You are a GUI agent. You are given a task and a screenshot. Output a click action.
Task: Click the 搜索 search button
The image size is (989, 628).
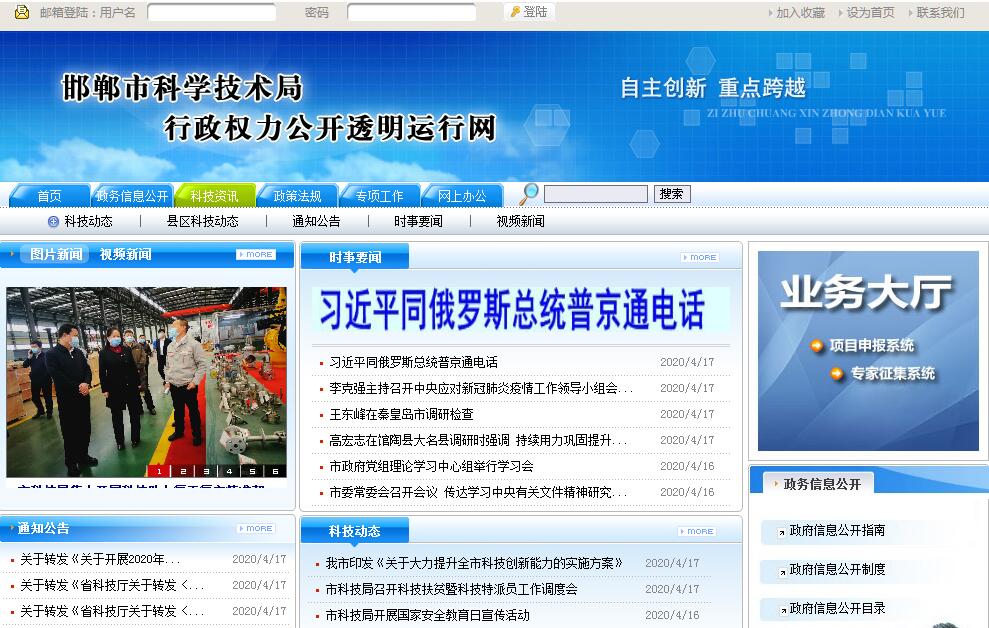[672, 194]
